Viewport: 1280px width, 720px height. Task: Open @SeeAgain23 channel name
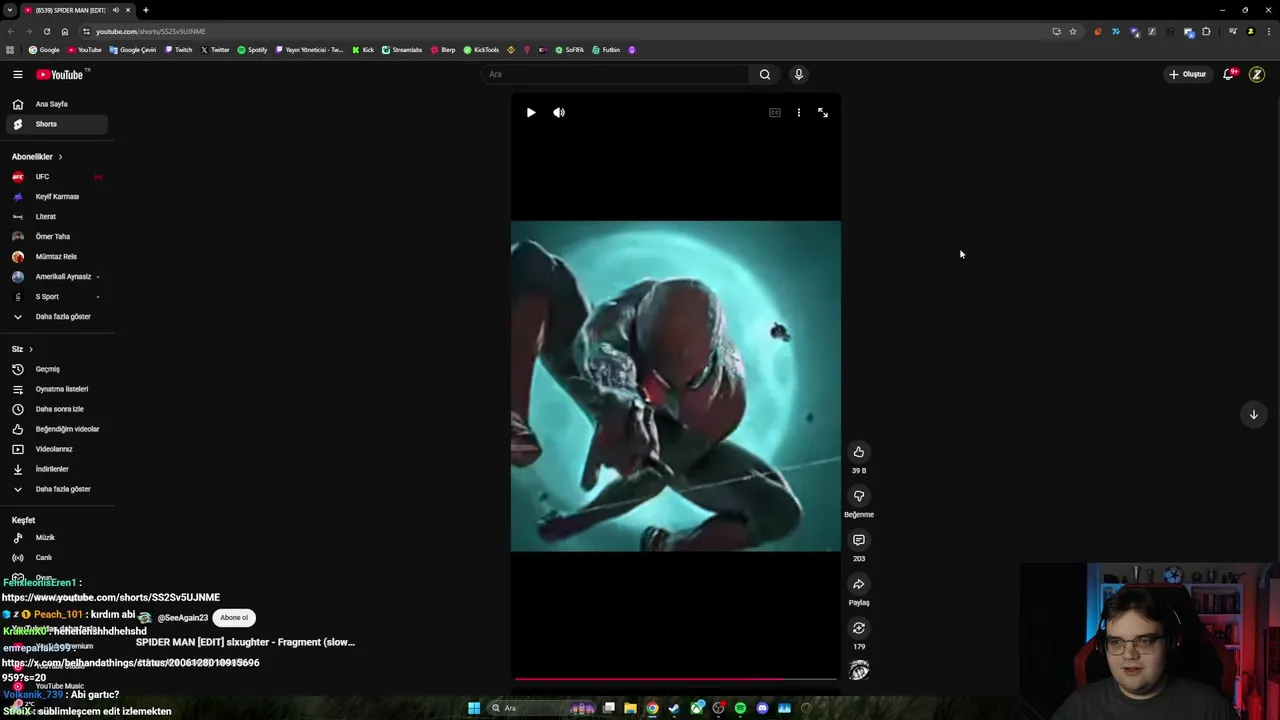[x=182, y=618]
